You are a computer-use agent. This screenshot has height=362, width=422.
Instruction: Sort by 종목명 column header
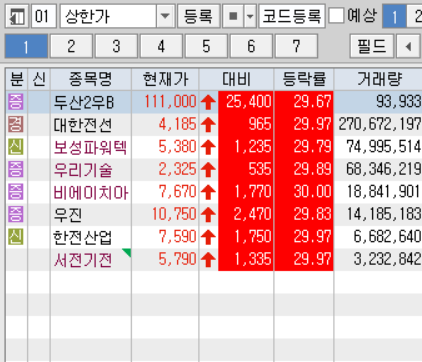[91, 79]
